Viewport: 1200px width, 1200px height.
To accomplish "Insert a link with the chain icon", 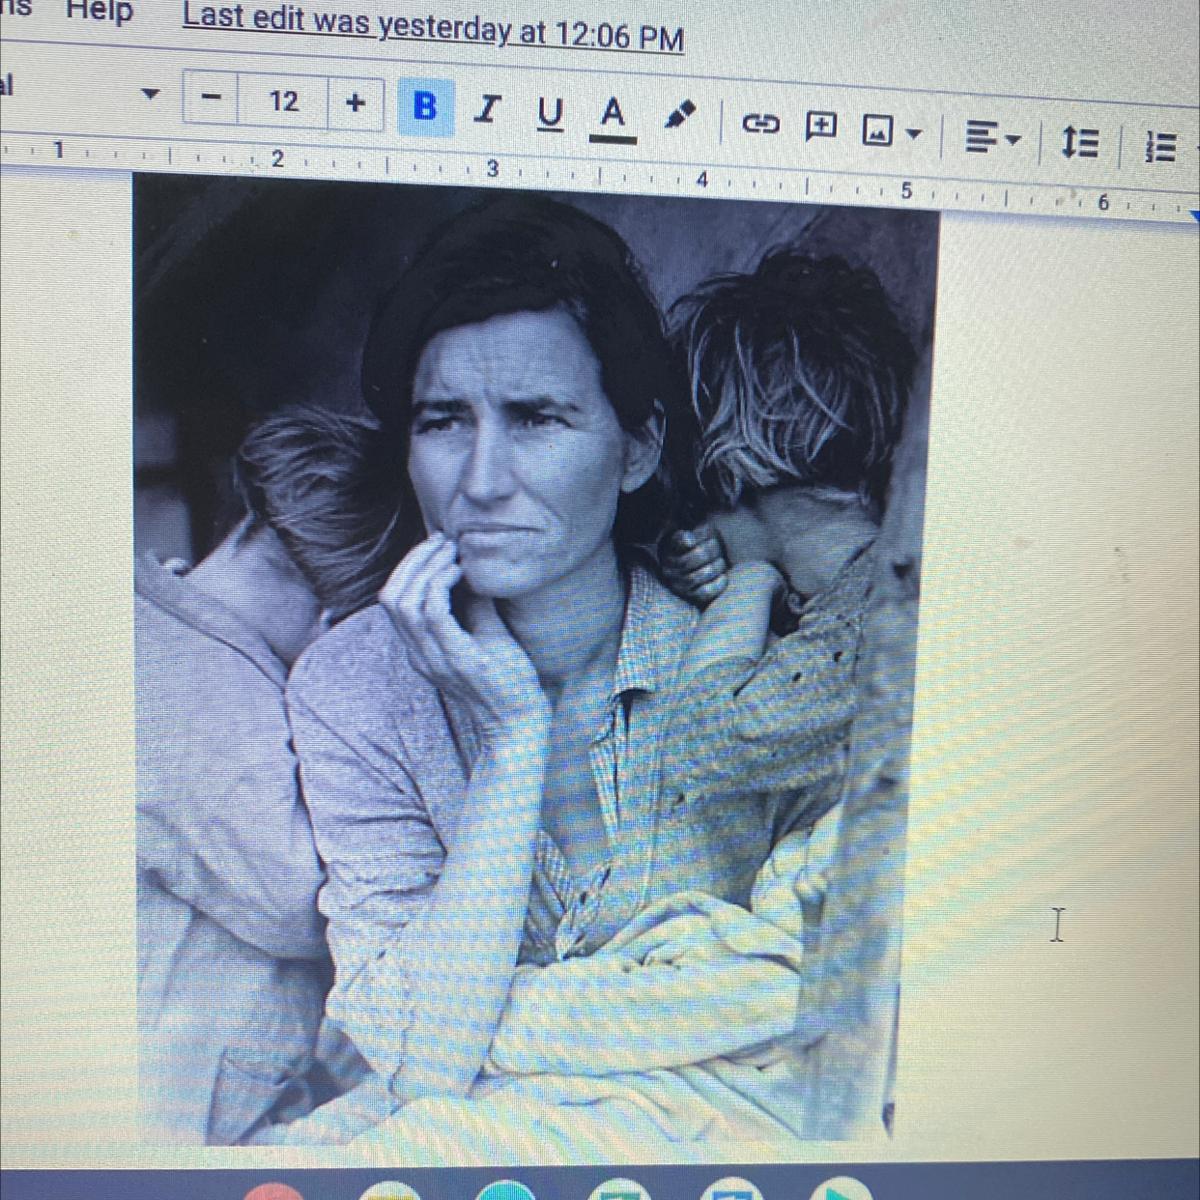I will point(761,124).
